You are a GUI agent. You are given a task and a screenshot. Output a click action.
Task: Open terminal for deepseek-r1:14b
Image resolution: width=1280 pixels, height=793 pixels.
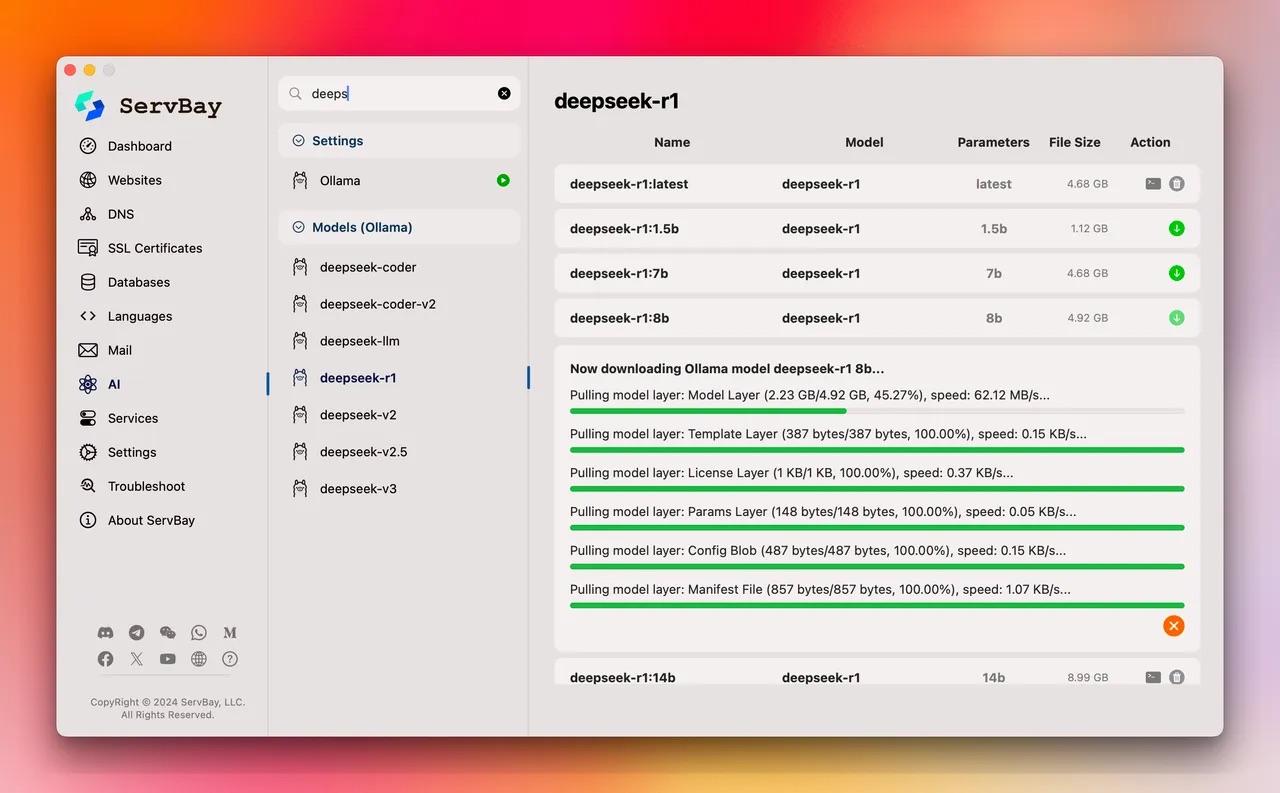tap(1153, 677)
